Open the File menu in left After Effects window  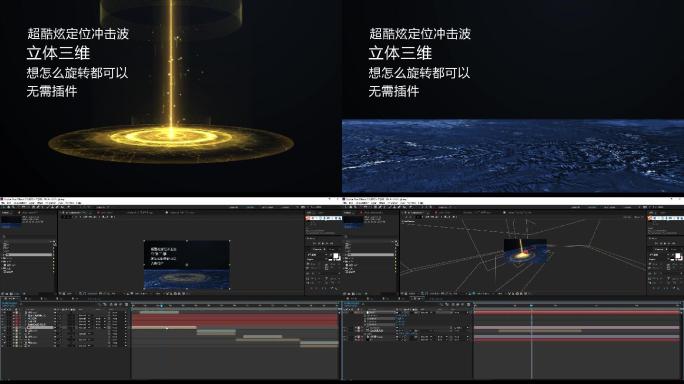4,203
